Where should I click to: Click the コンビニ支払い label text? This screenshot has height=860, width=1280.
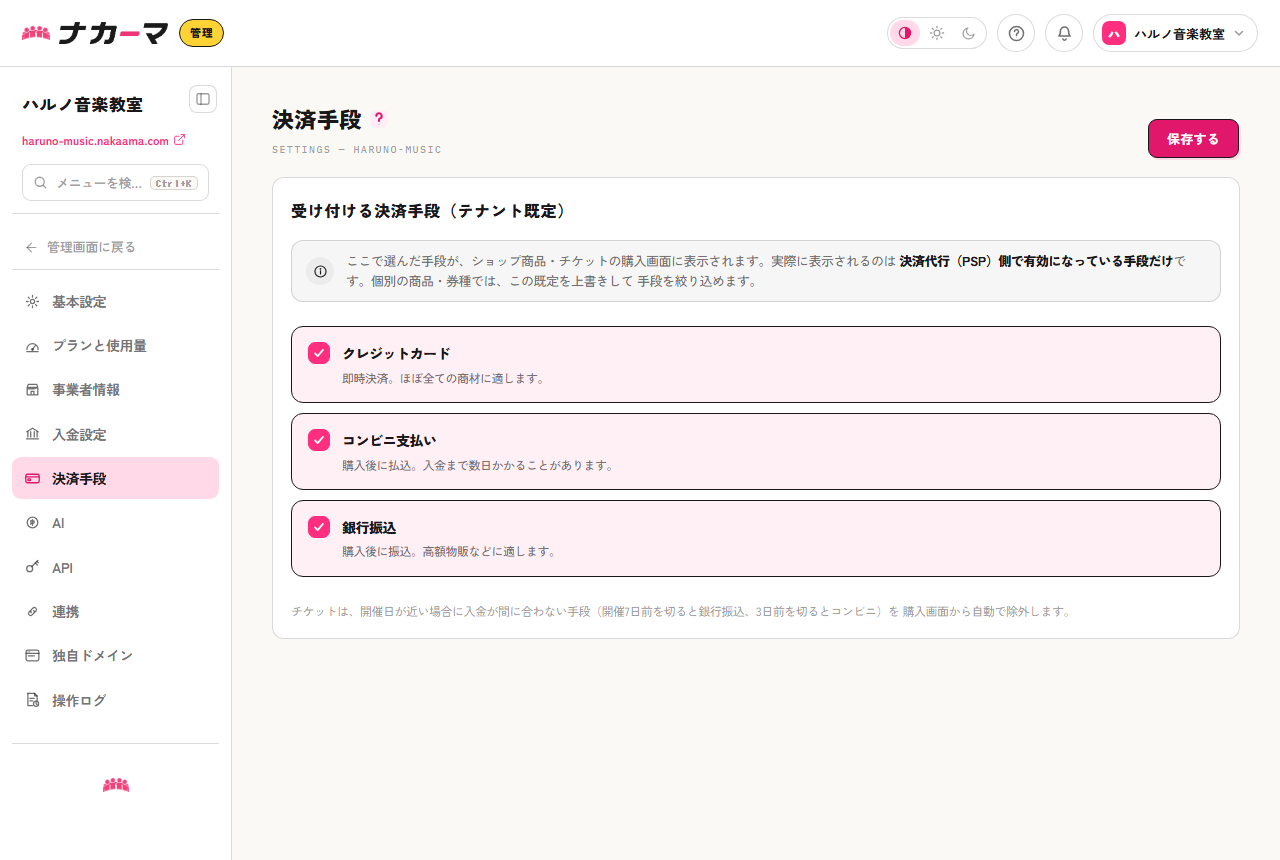click(389, 440)
